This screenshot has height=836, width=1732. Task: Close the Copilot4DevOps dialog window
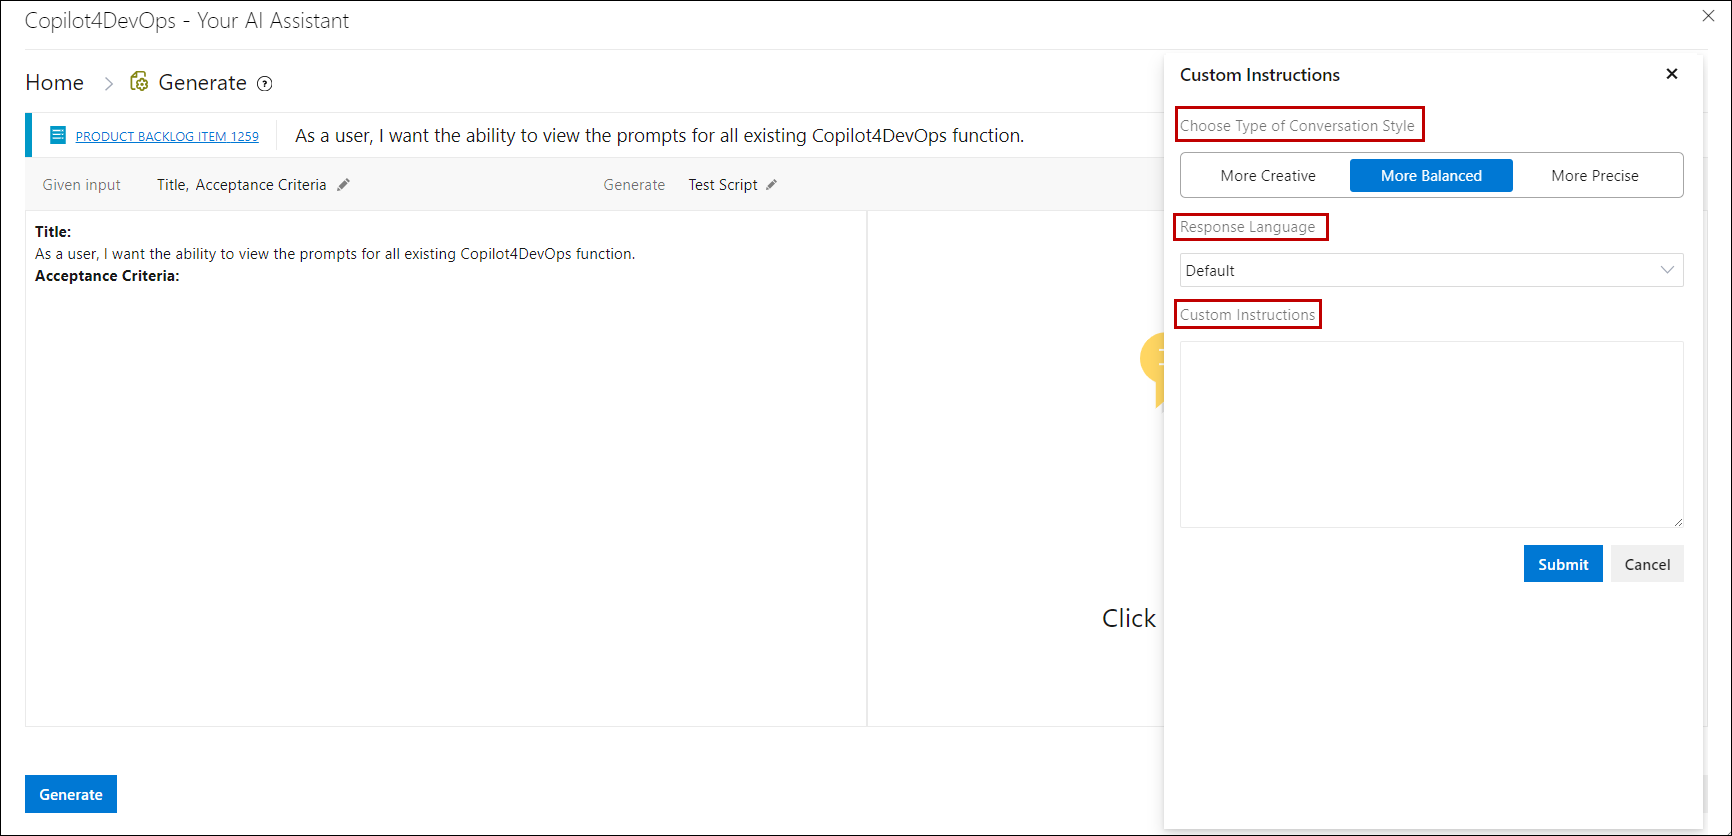pyautogui.click(x=1709, y=16)
